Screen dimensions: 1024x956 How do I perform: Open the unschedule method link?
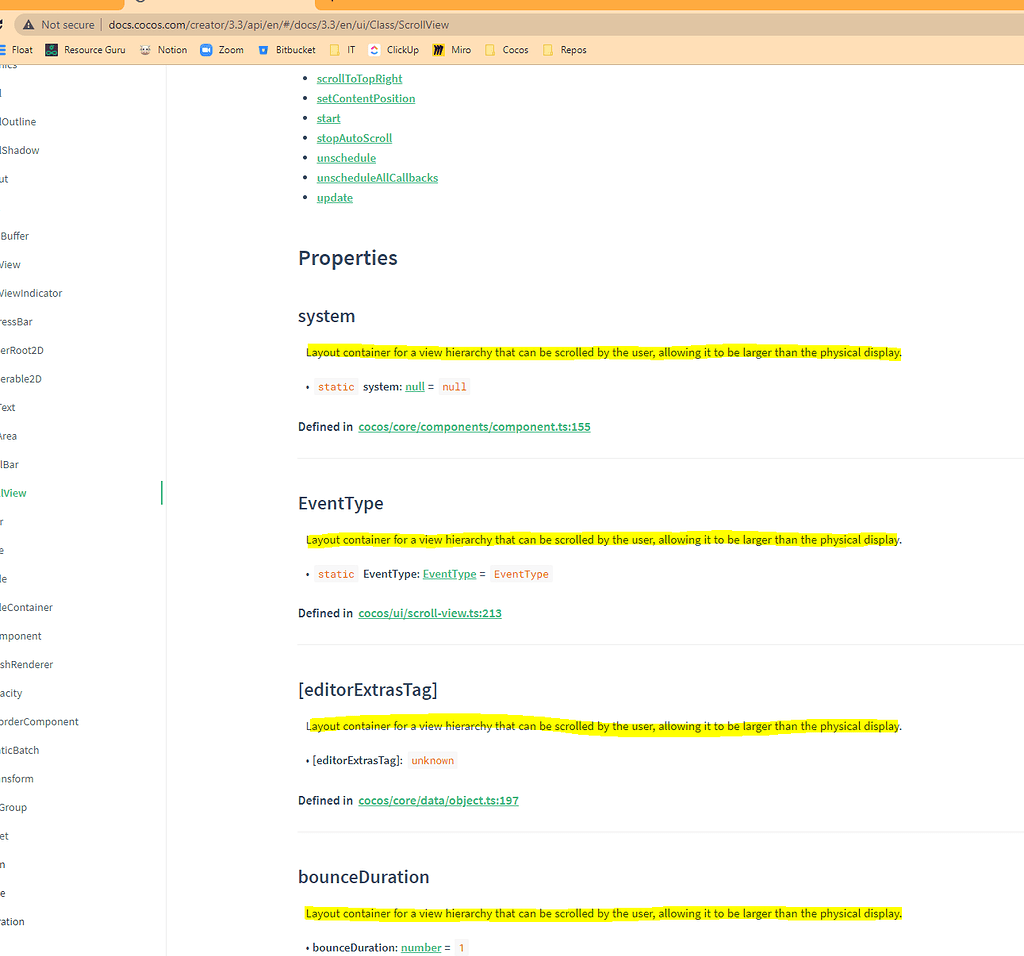click(346, 158)
